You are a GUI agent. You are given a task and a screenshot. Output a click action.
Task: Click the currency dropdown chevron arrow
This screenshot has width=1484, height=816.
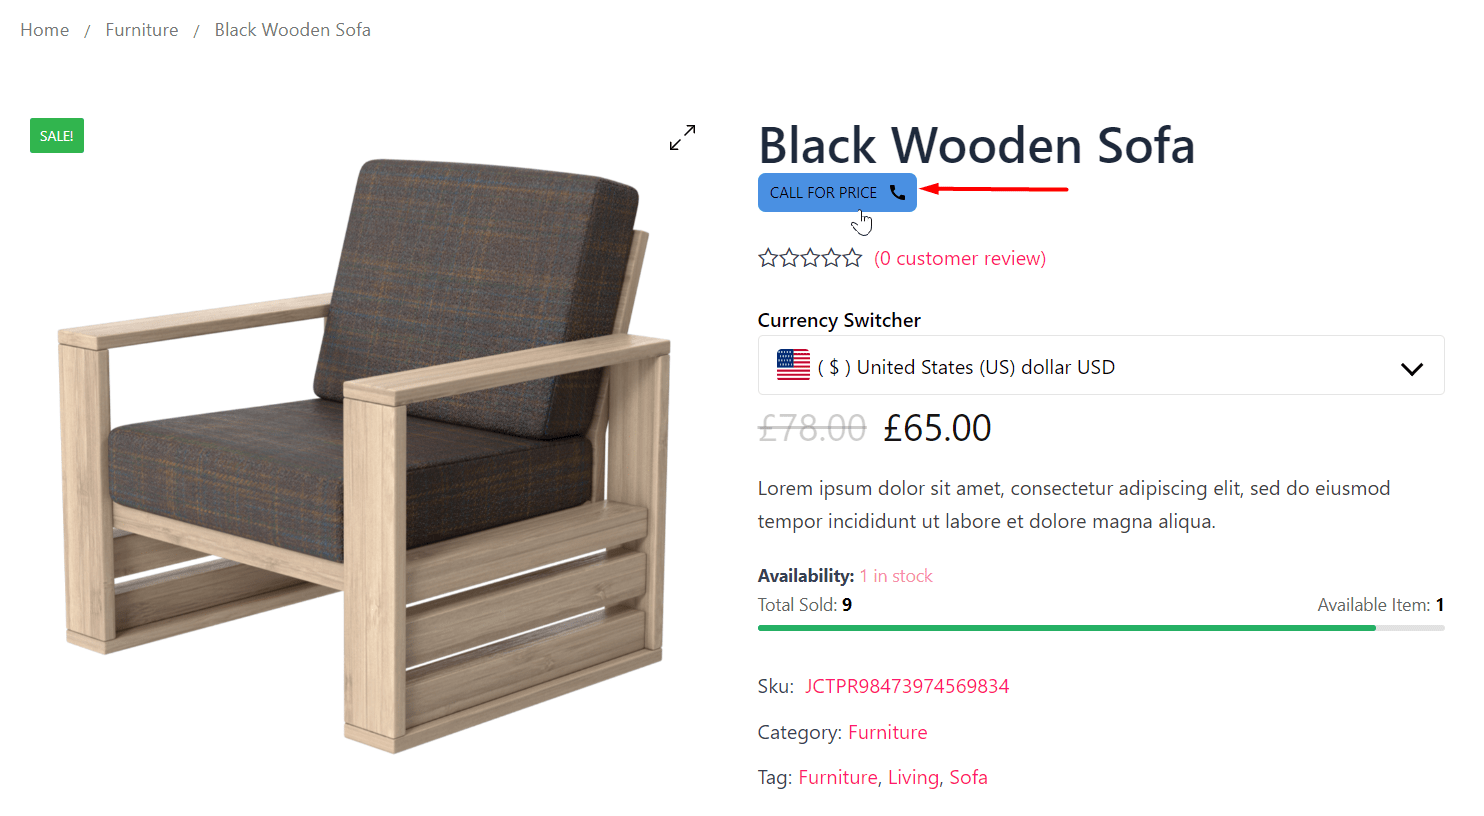coord(1412,368)
